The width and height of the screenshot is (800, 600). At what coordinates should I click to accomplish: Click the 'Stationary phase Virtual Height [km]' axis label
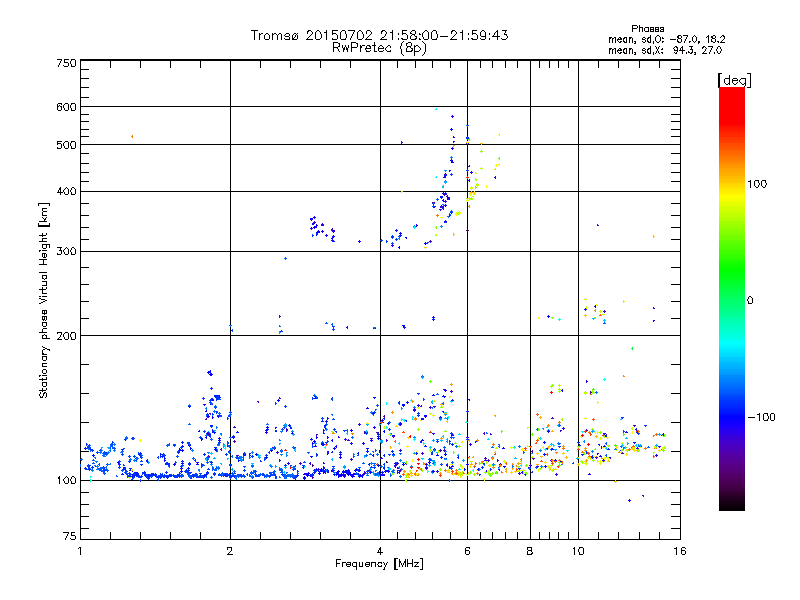coord(44,301)
